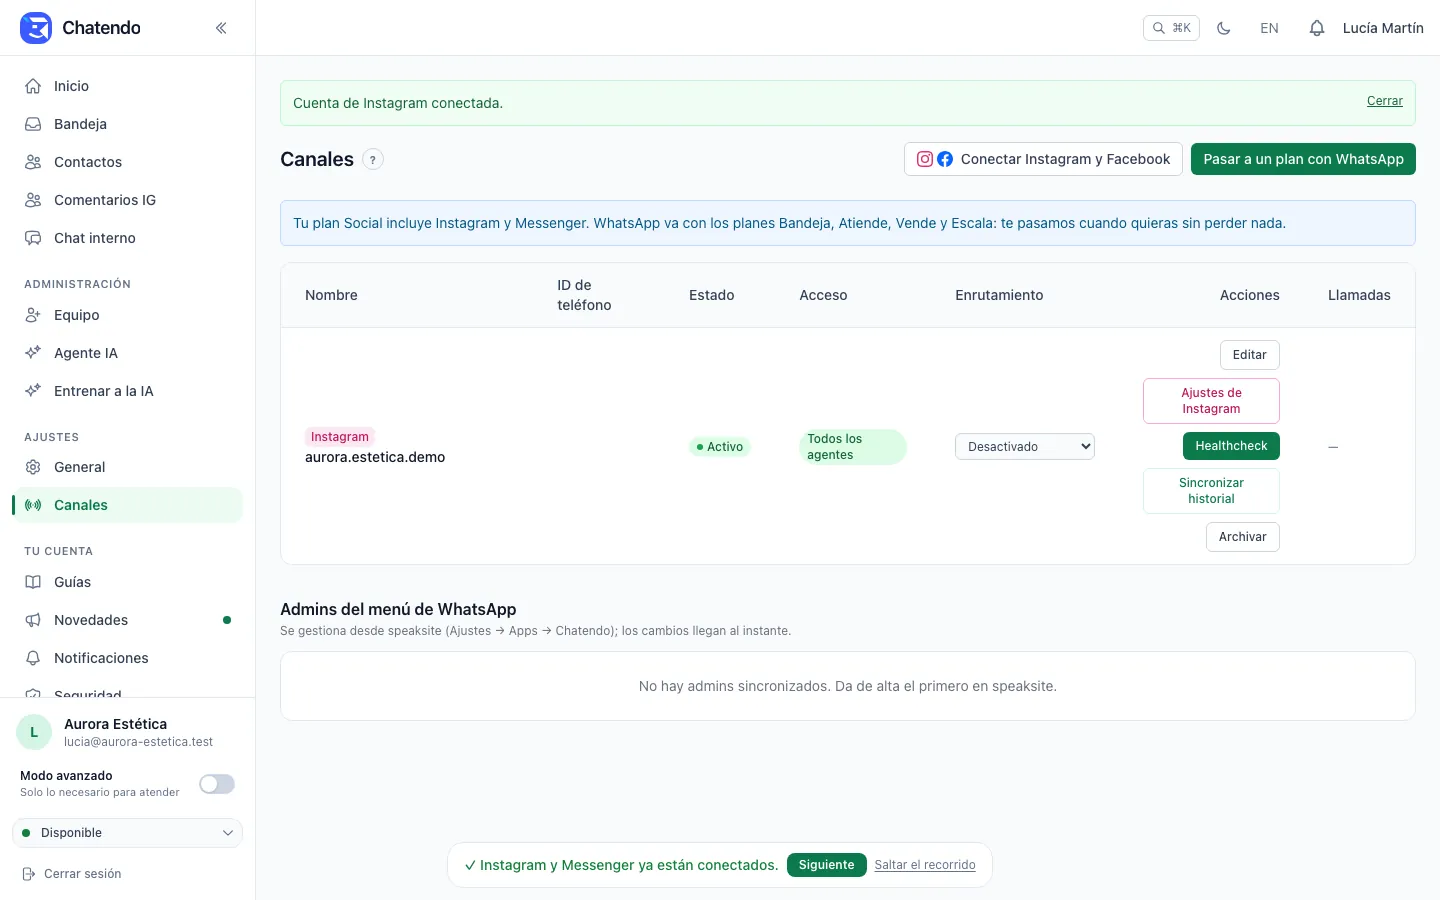The height and width of the screenshot is (900, 1440).
Task: Open the search ⌘K box
Action: (x=1171, y=28)
